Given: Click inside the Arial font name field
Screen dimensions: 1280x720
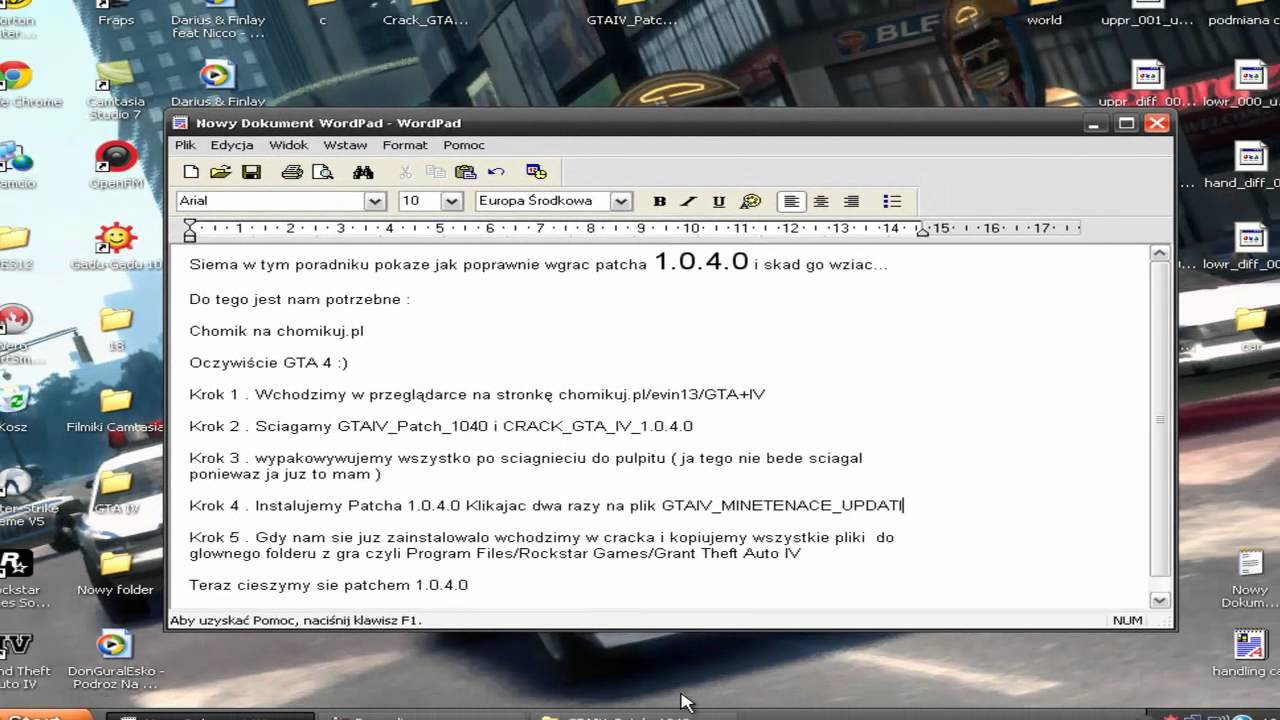Looking at the screenshot, I should coord(270,201).
